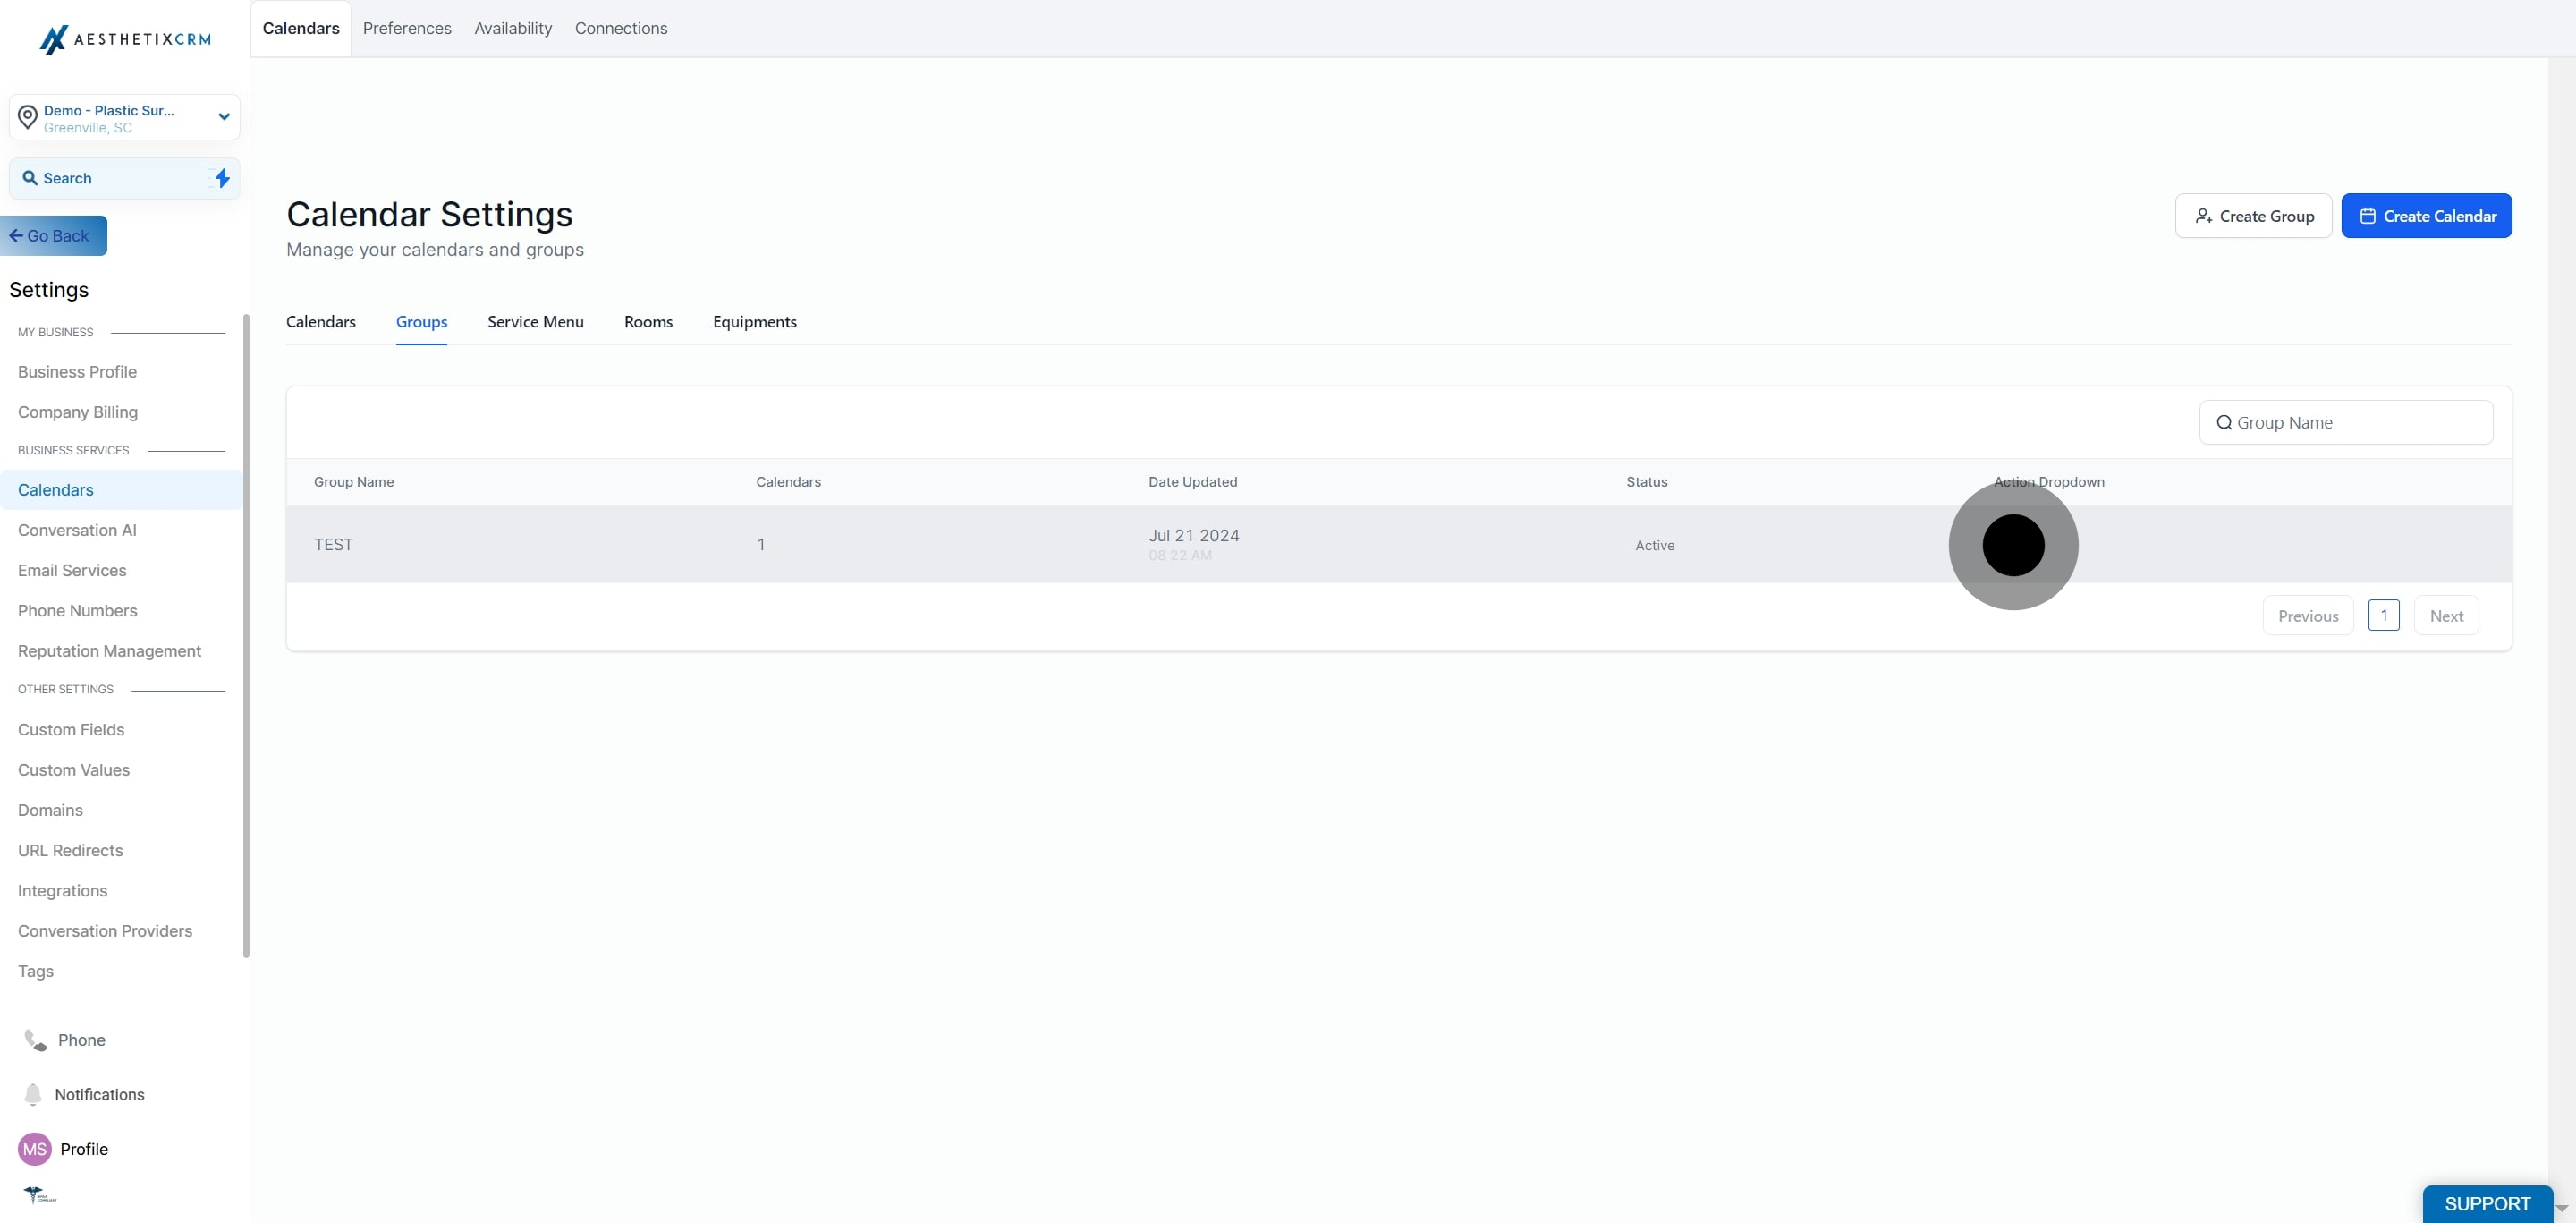Click the Create Group button
The width and height of the screenshot is (2576, 1223).
coord(2253,216)
